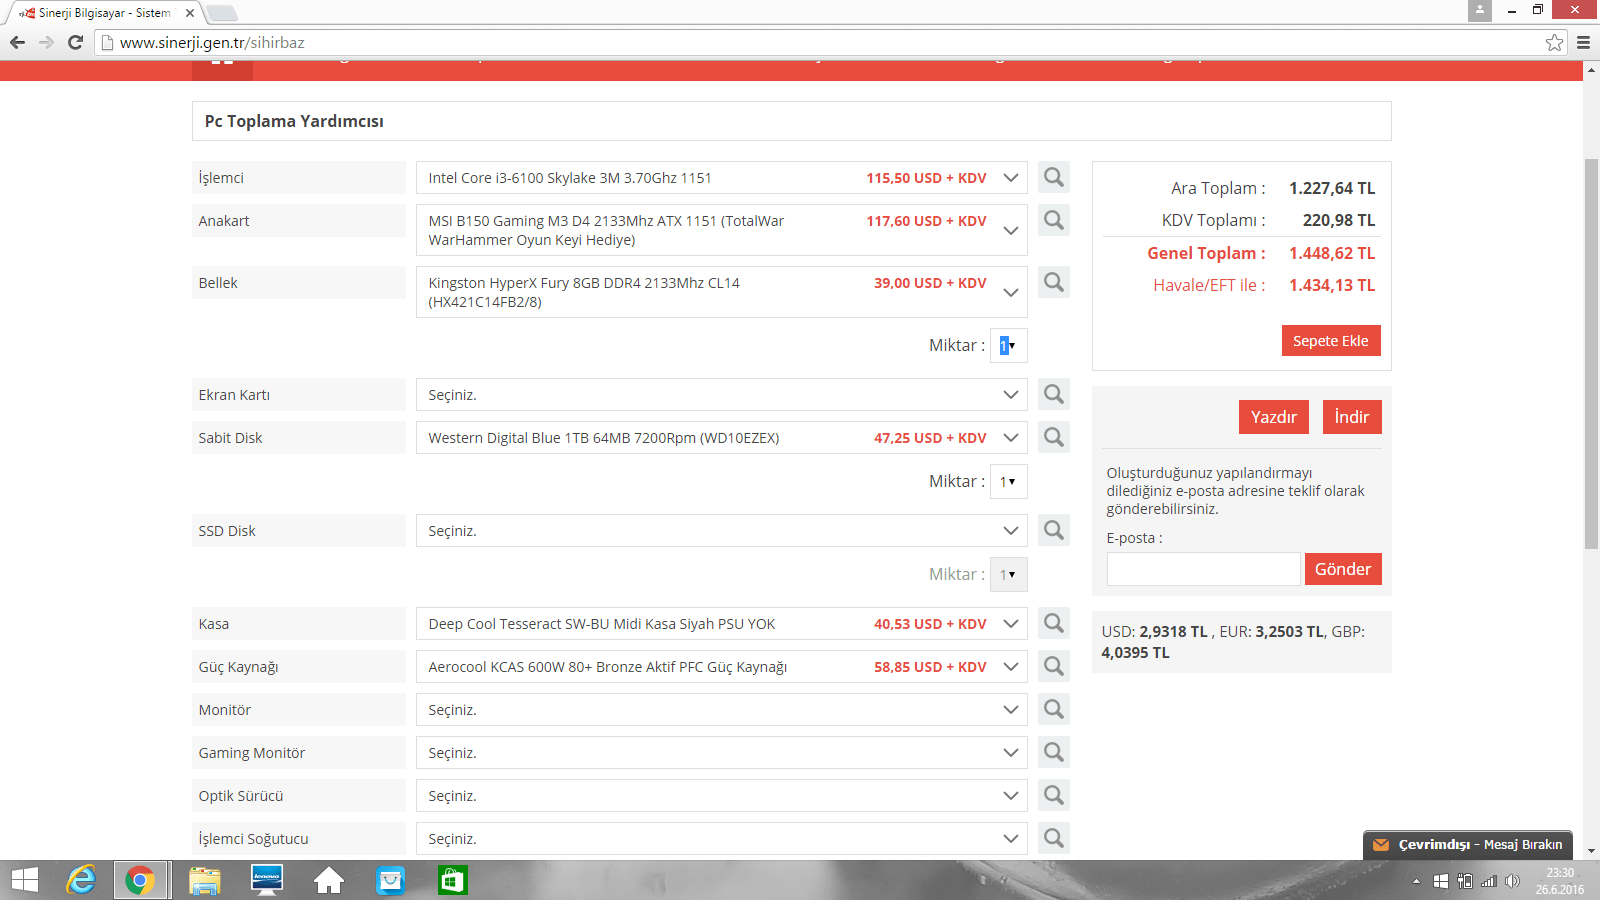This screenshot has height=900, width=1600.
Task: Click the search icon for Monitör
Action: click(x=1054, y=709)
